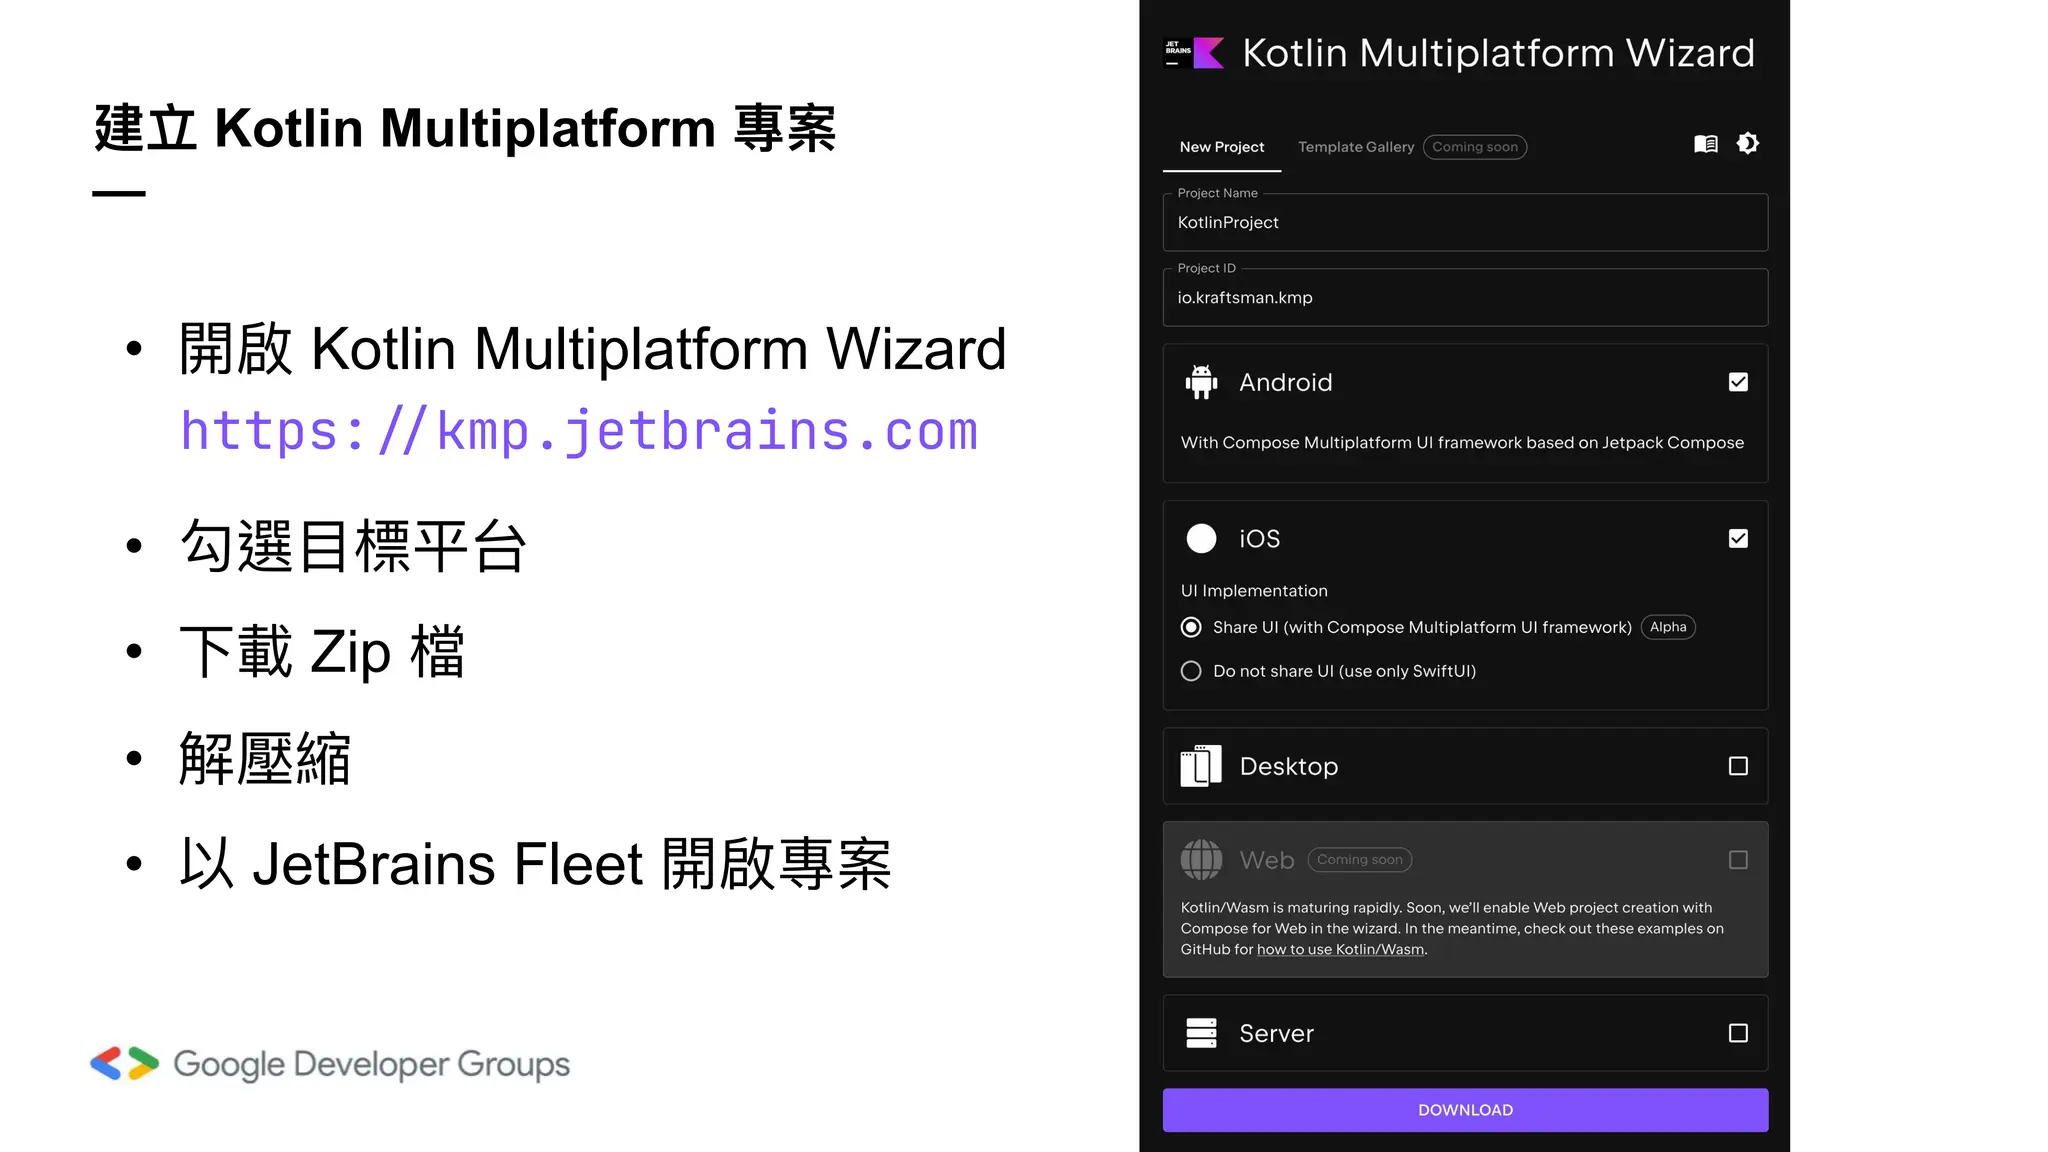The height and width of the screenshot is (1152, 2048).
Task: Uncheck the iOS platform checkbox
Action: 1738,538
